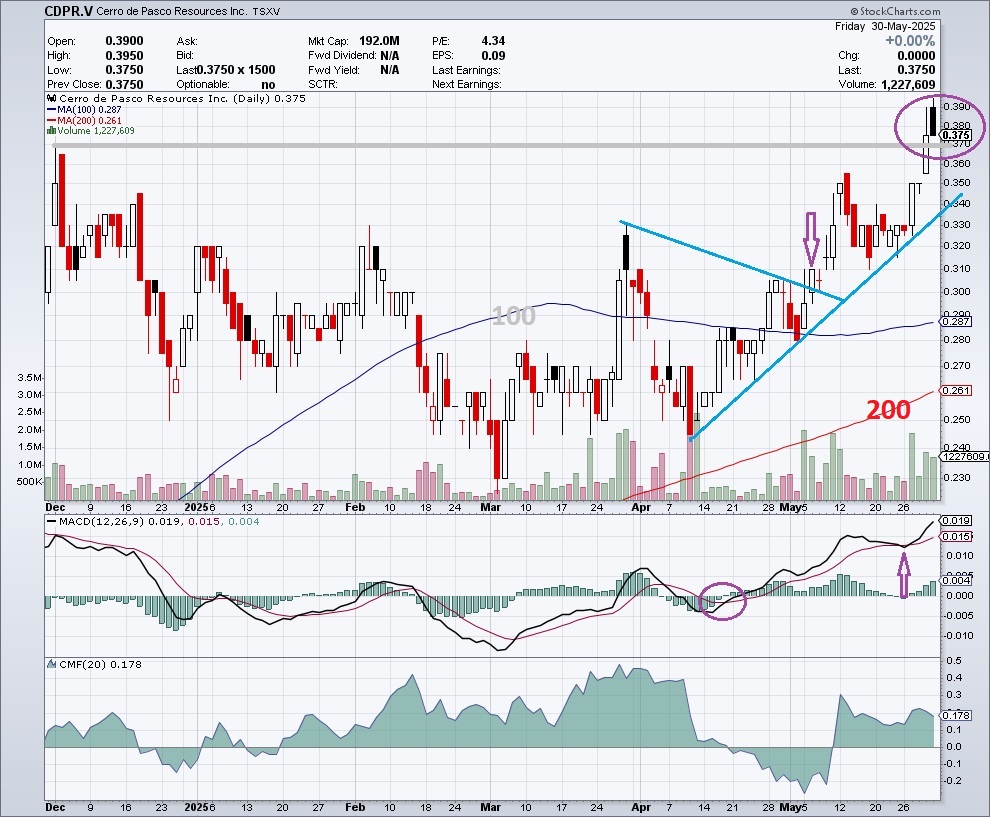This screenshot has height=817, width=990.
Task: Click the 0.261 moving average tag on axis
Action: 956,391
